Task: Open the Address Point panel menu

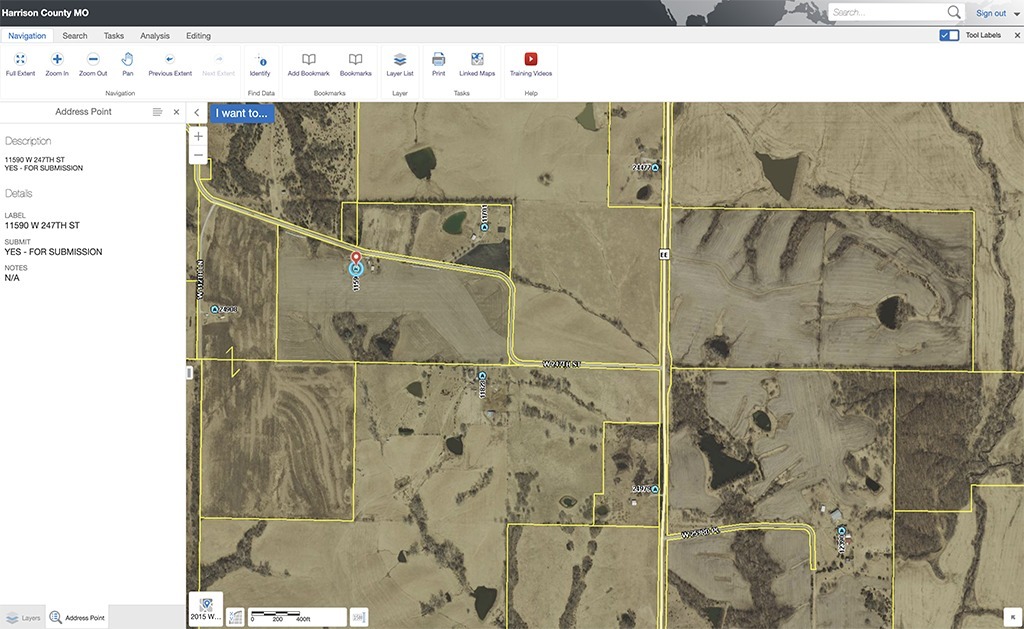Action: pyautogui.click(x=157, y=112)
